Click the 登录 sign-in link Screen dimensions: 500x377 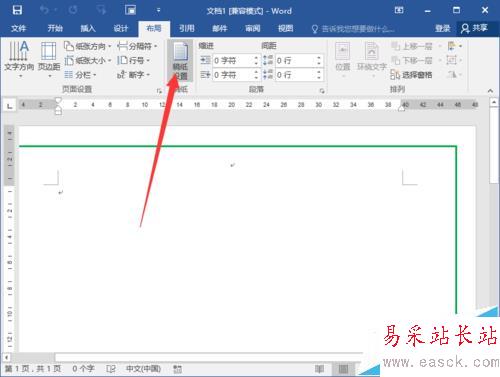[442, 28]
